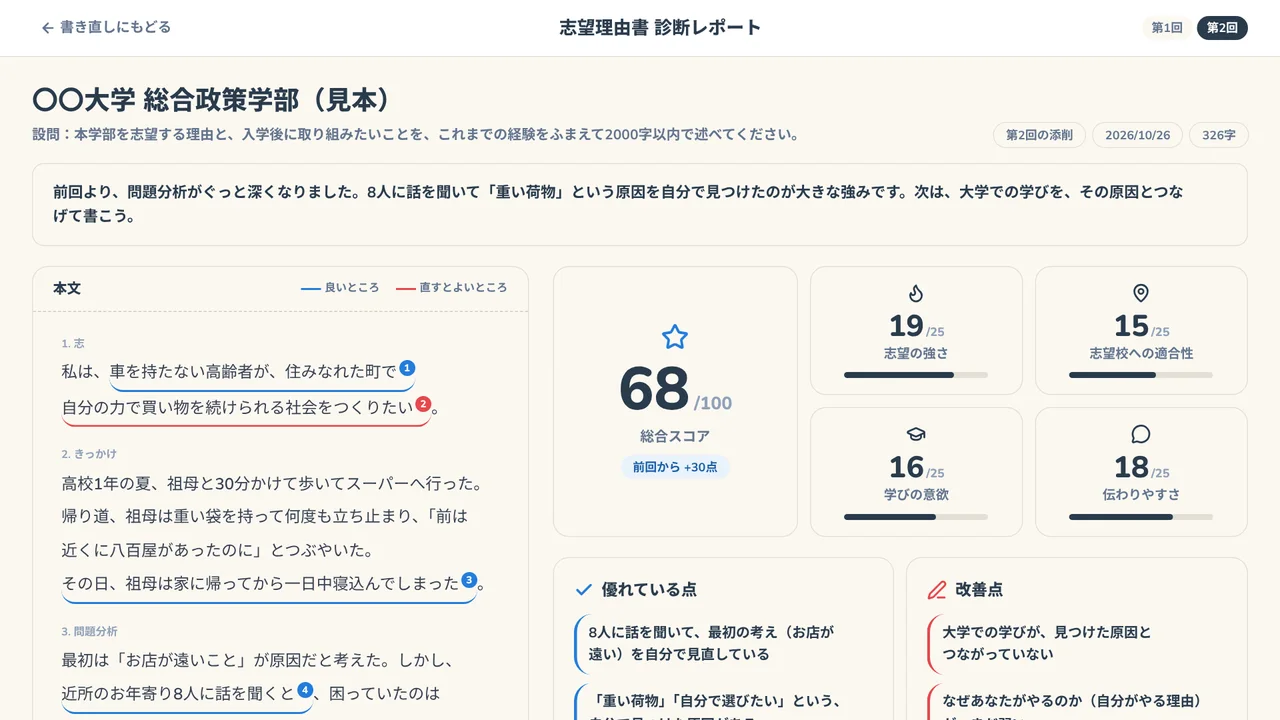The image size is (1280, 720).
Task: Click the star icon above total score
Action: (x=675, y=337)
